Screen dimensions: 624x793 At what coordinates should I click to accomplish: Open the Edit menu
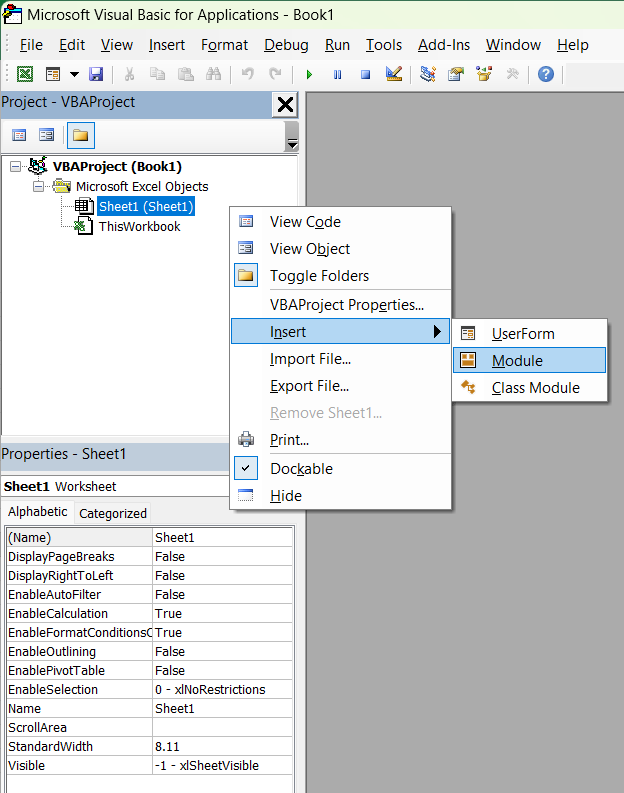(72, 45)
